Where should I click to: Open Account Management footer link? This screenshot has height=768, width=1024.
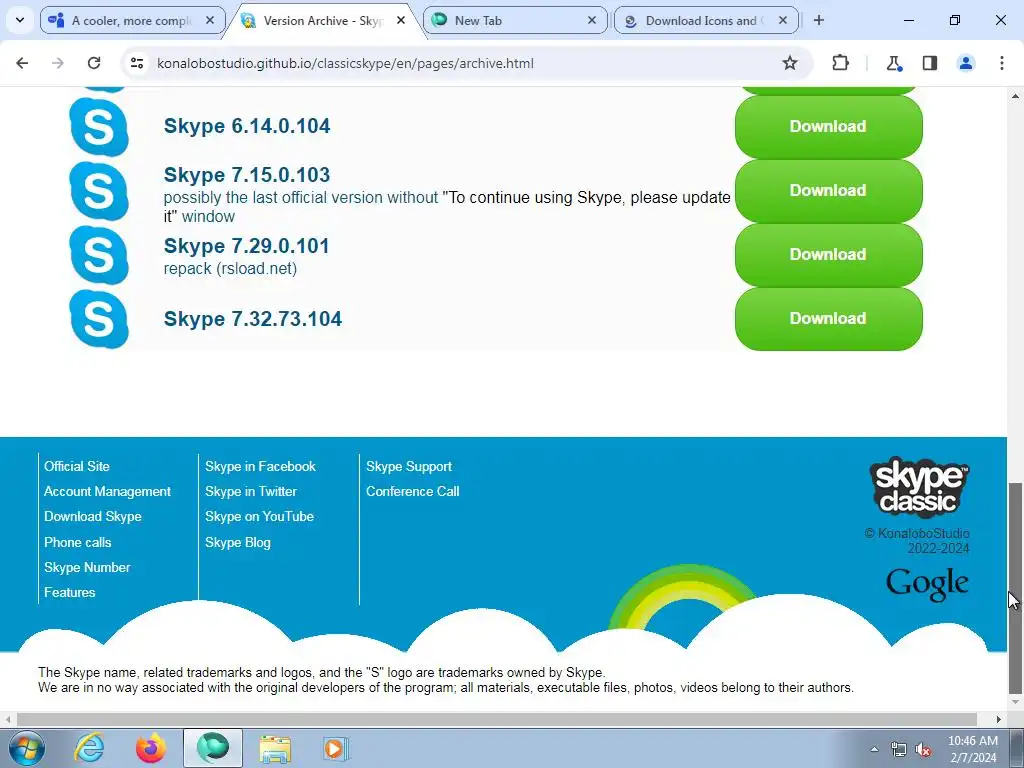108,491
